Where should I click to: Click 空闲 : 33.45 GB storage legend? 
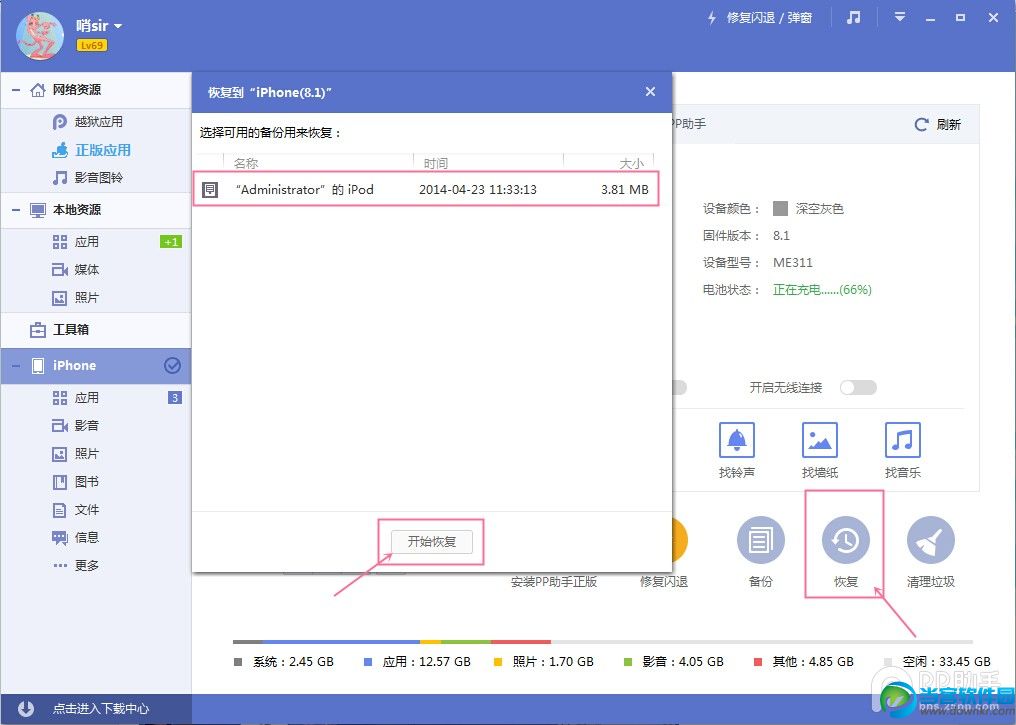(937, 662)
